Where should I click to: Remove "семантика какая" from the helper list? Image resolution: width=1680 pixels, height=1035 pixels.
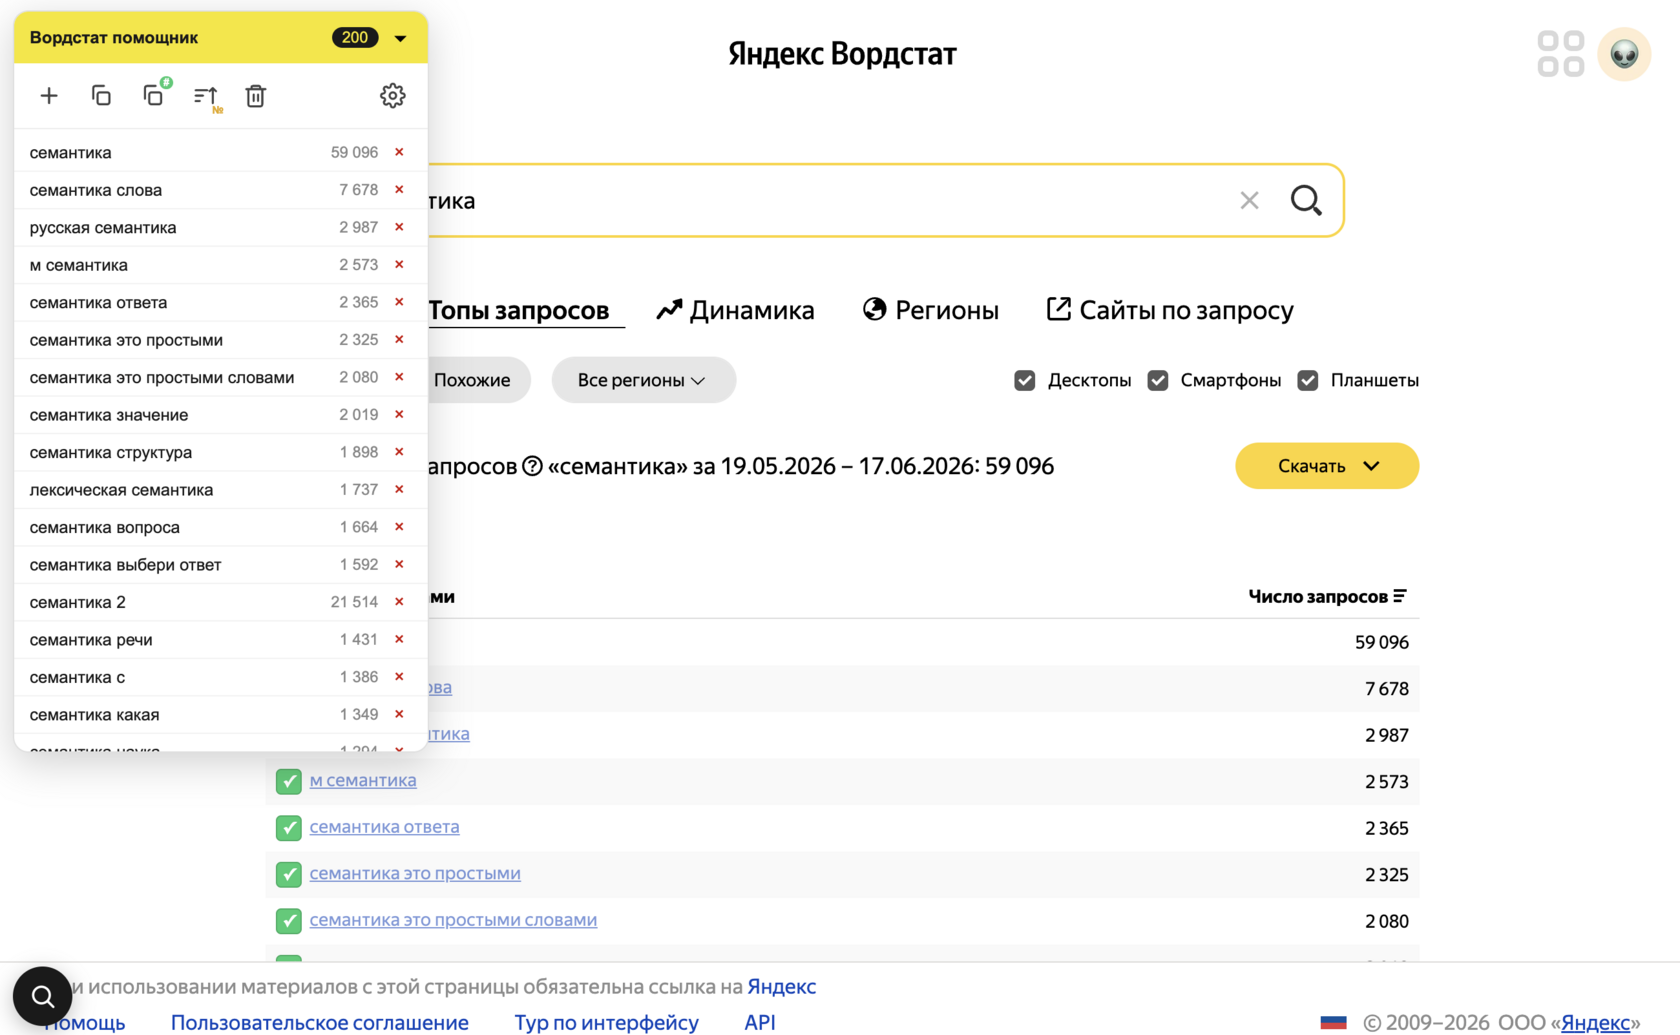tap(399, 715)
